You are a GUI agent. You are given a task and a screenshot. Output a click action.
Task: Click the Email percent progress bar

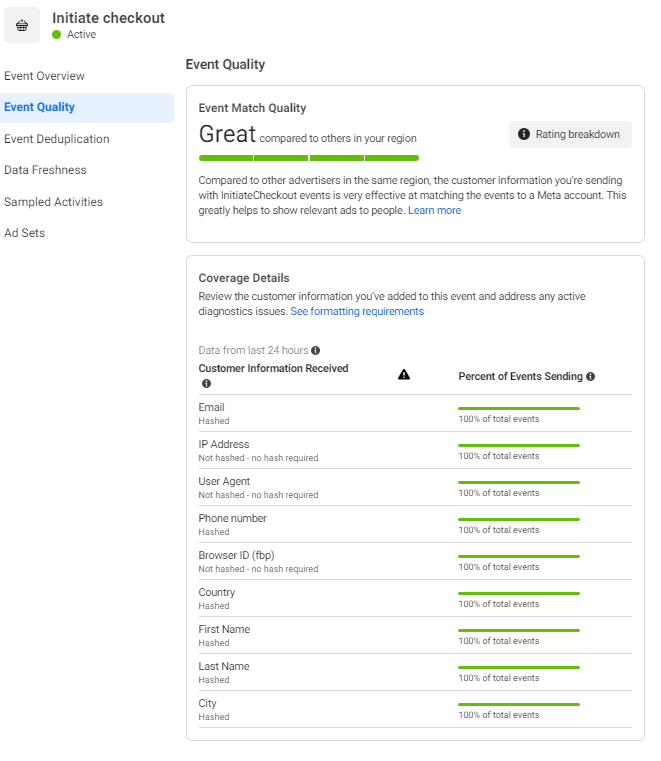click(x=518, y=408)
